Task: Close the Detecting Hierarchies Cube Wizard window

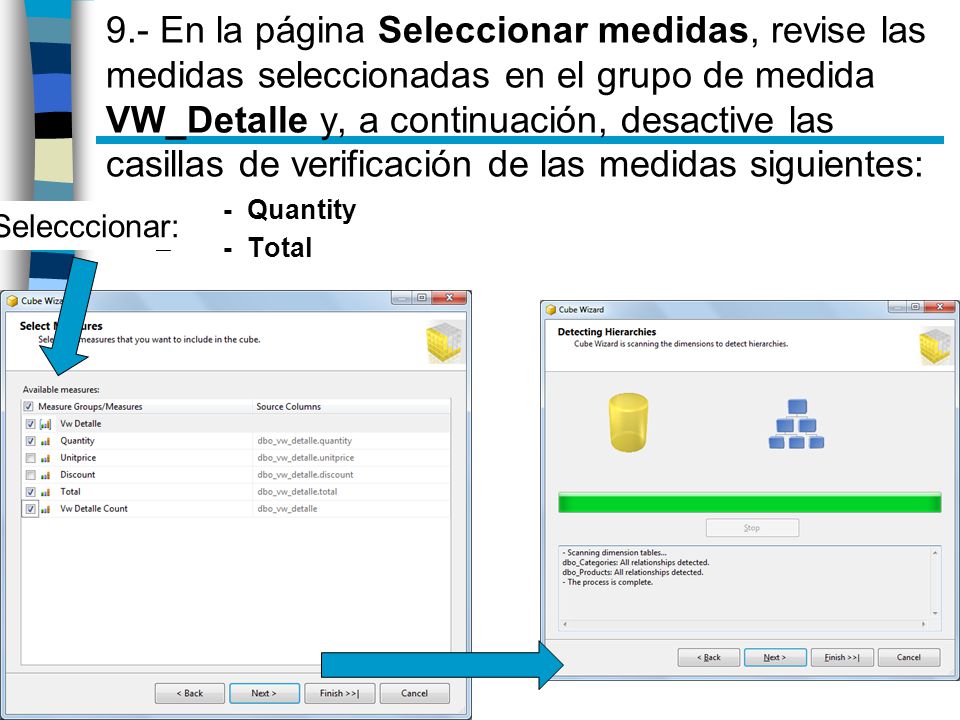Action: (940, 307)
